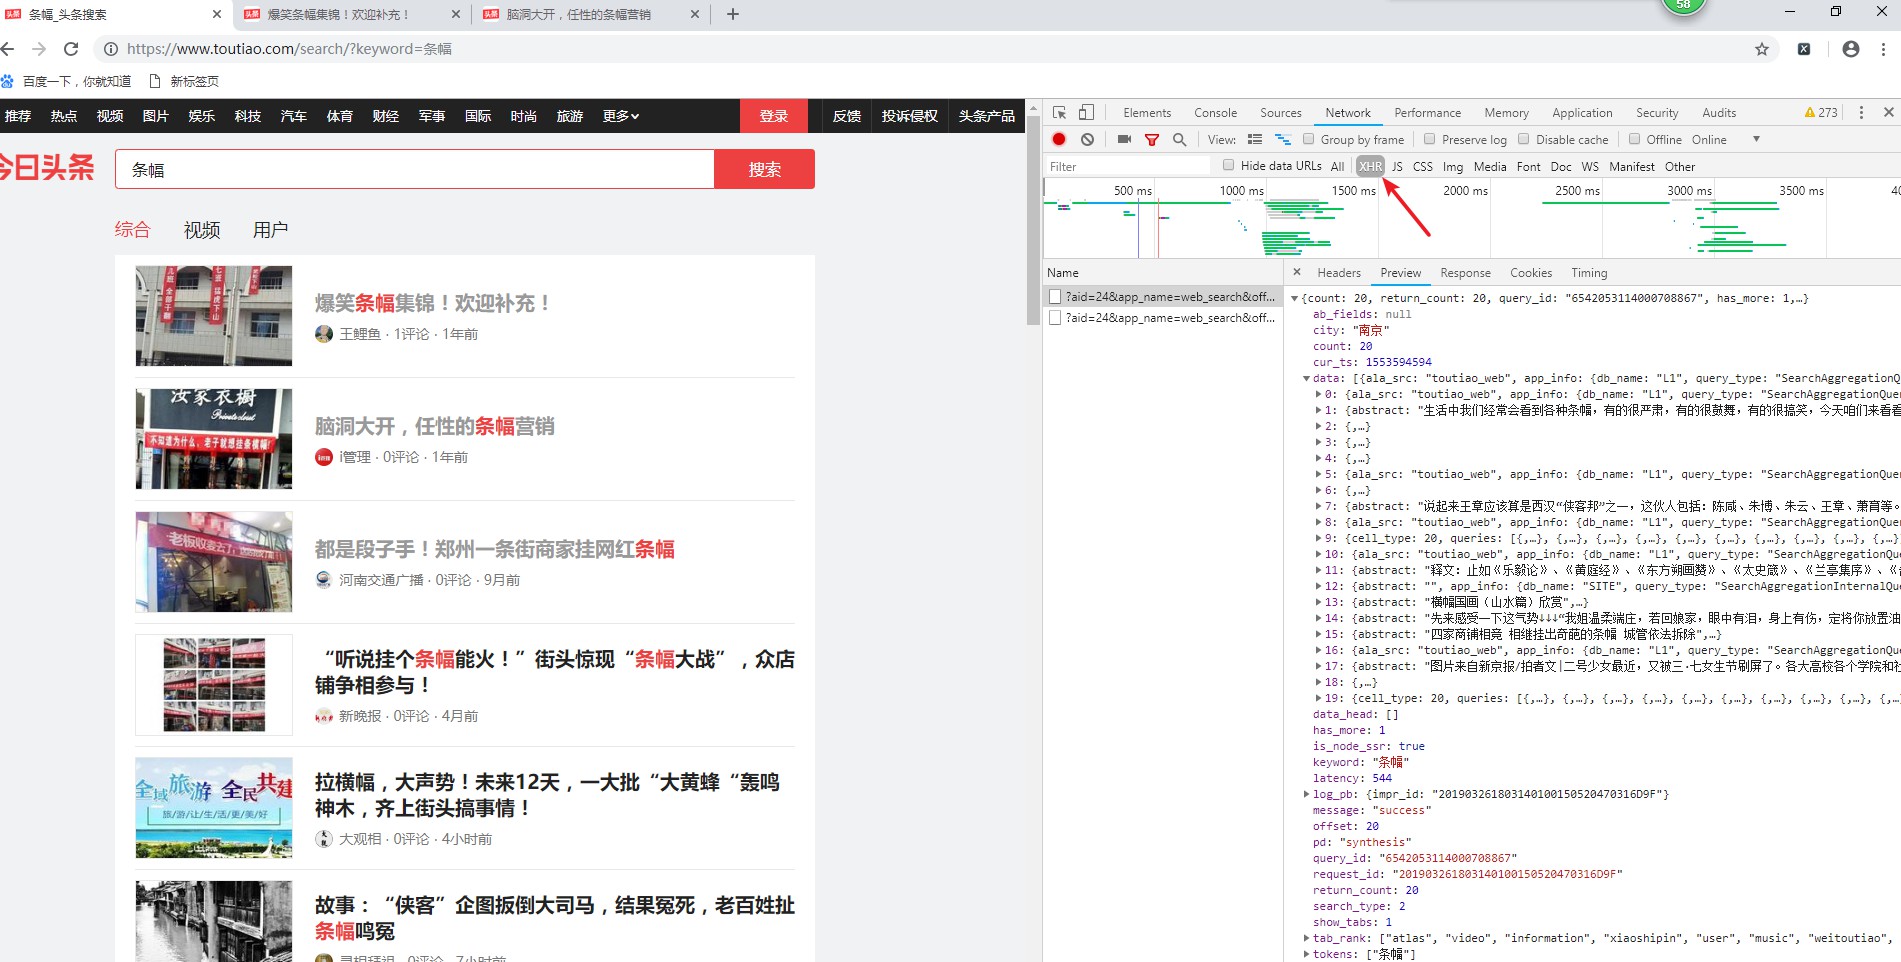The image size is (1901, 962).
Task: Open article 爆笑条幅集锦！欢迎补充！
Action: click(432, 303)
